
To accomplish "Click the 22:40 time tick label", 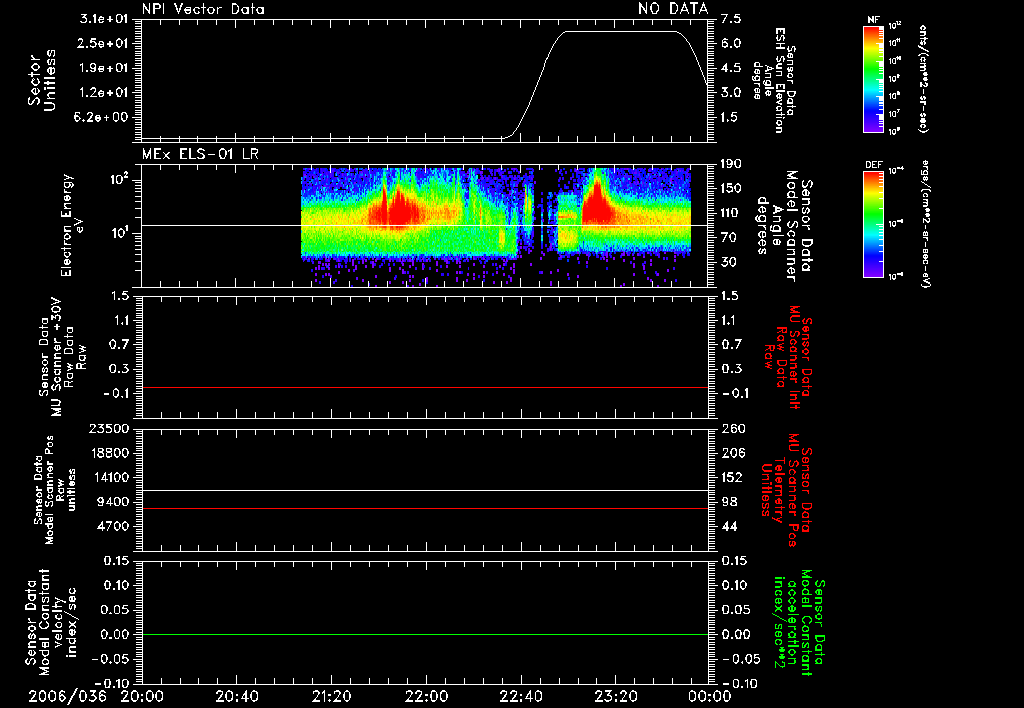I will tap(520, 696).
